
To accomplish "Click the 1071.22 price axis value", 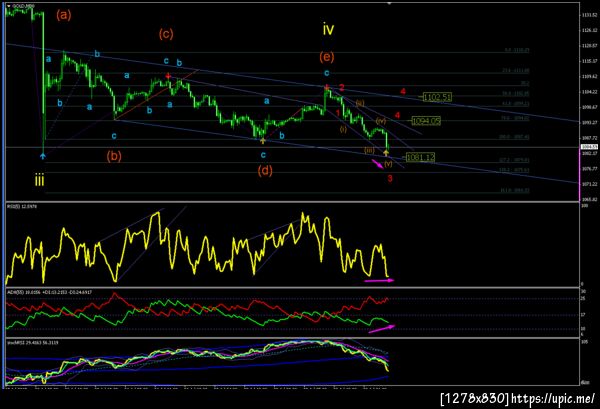I will 589,184.
